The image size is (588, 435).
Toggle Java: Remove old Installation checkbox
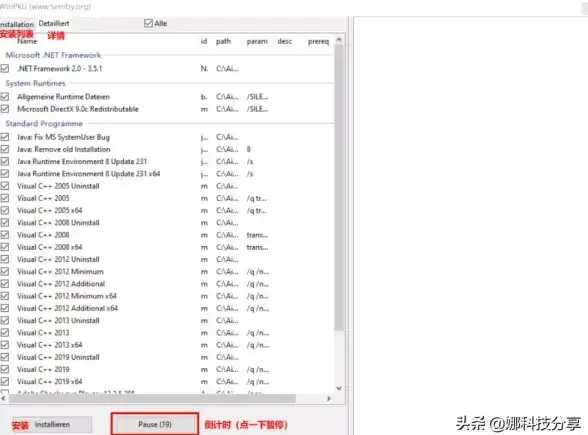[5, 149]
